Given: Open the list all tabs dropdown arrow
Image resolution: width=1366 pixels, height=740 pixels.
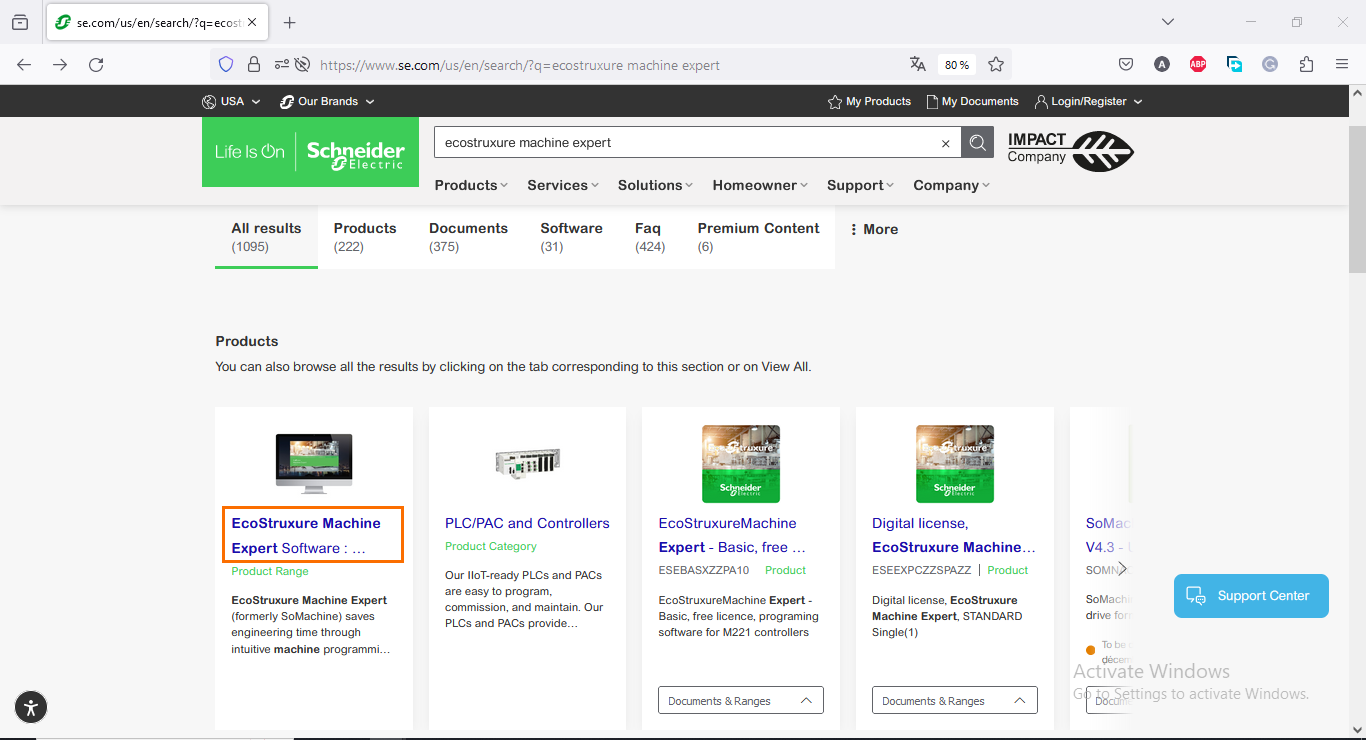Looking at the screenshot, I should [x=1167, y=22].
